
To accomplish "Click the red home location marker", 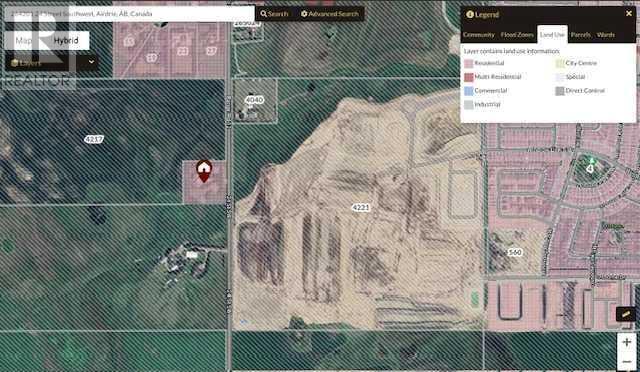I will (204, 171).
